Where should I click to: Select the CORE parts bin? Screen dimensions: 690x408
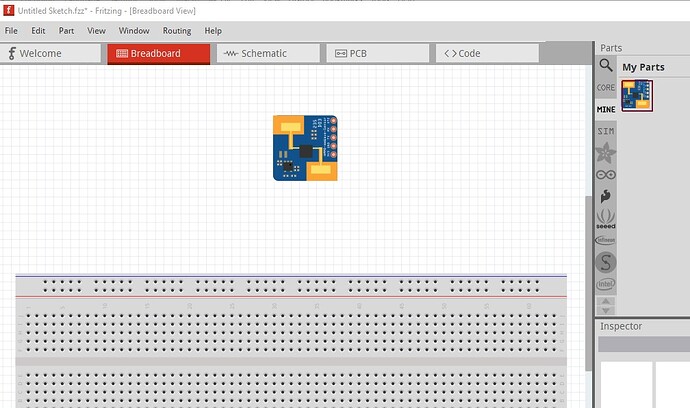(606, 88)
